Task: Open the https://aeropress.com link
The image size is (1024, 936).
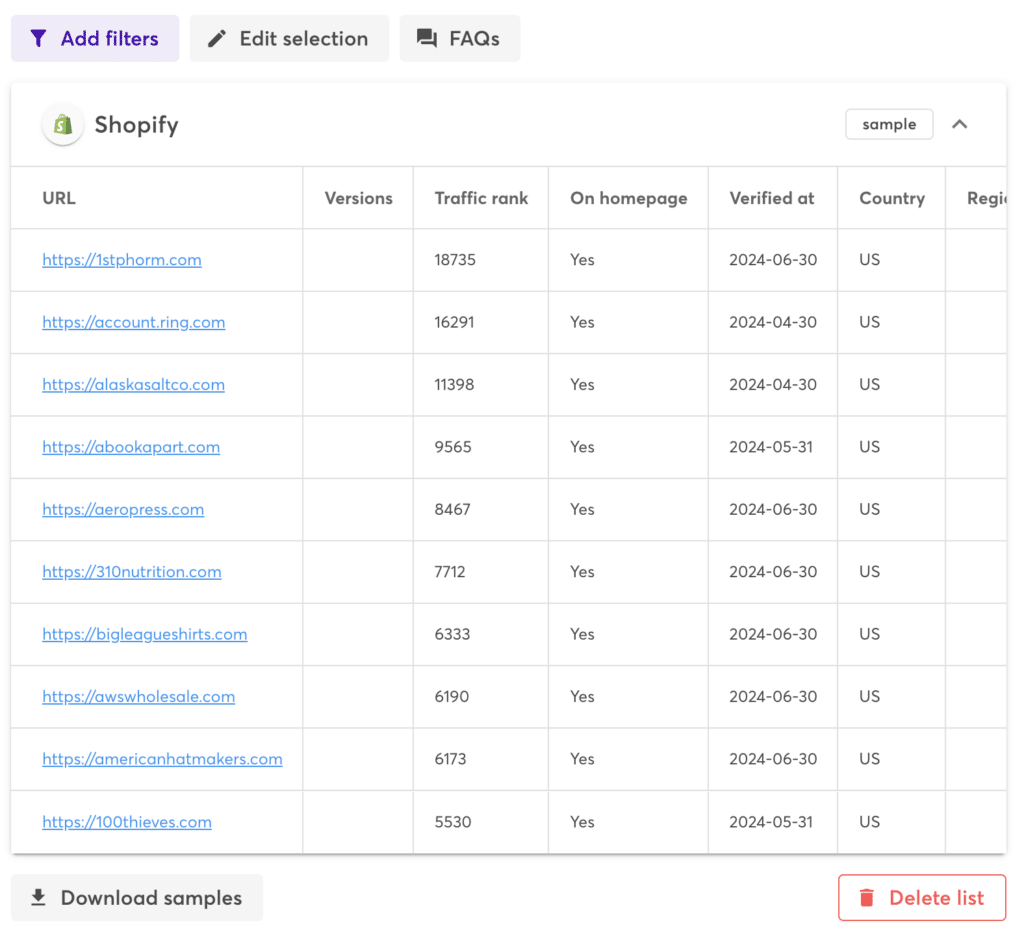Action: tap(123, 509)
